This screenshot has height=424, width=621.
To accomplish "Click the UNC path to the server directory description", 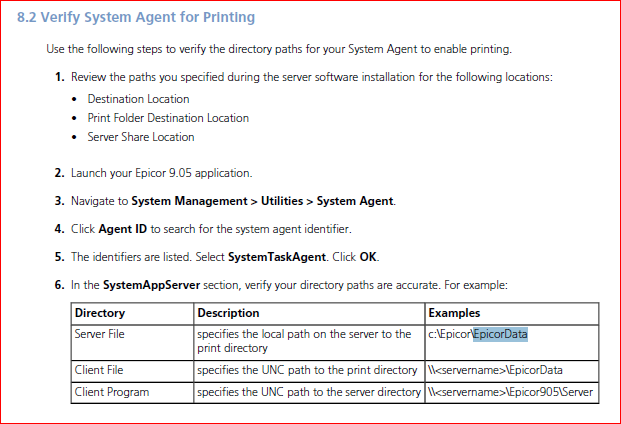I will pos(308,392).
